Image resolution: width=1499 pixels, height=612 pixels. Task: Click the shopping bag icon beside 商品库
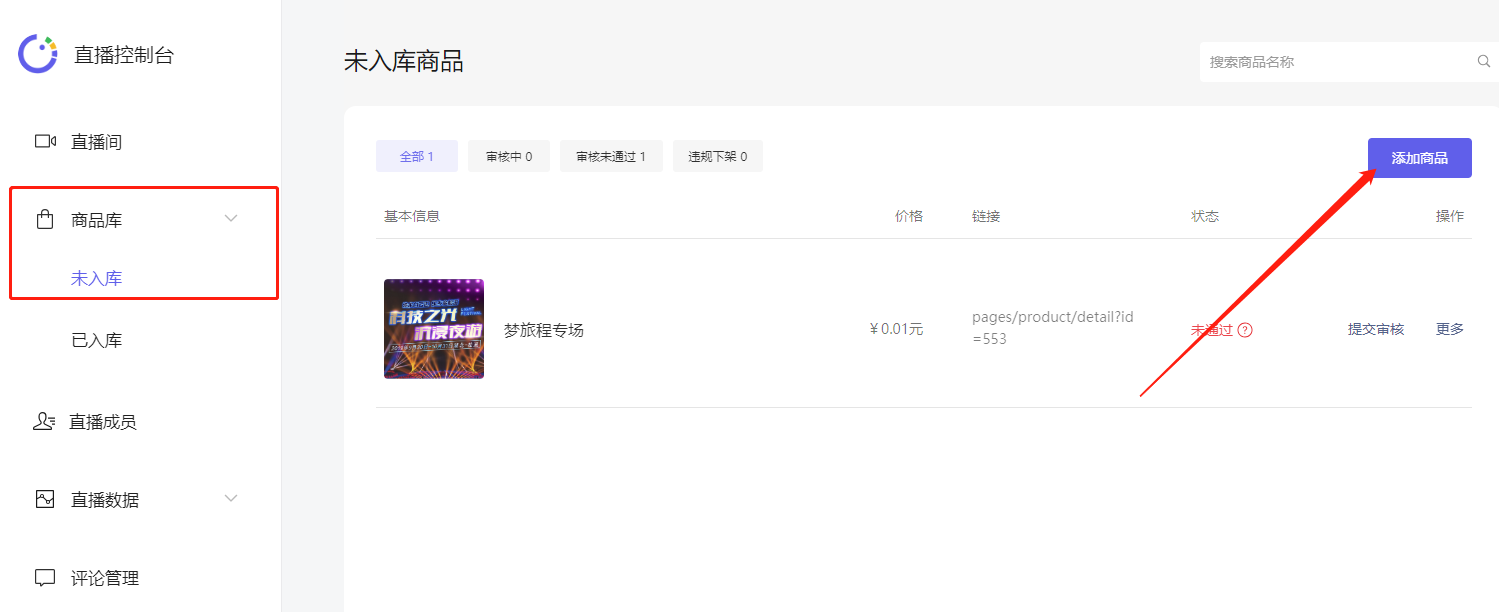pos(44,219)
